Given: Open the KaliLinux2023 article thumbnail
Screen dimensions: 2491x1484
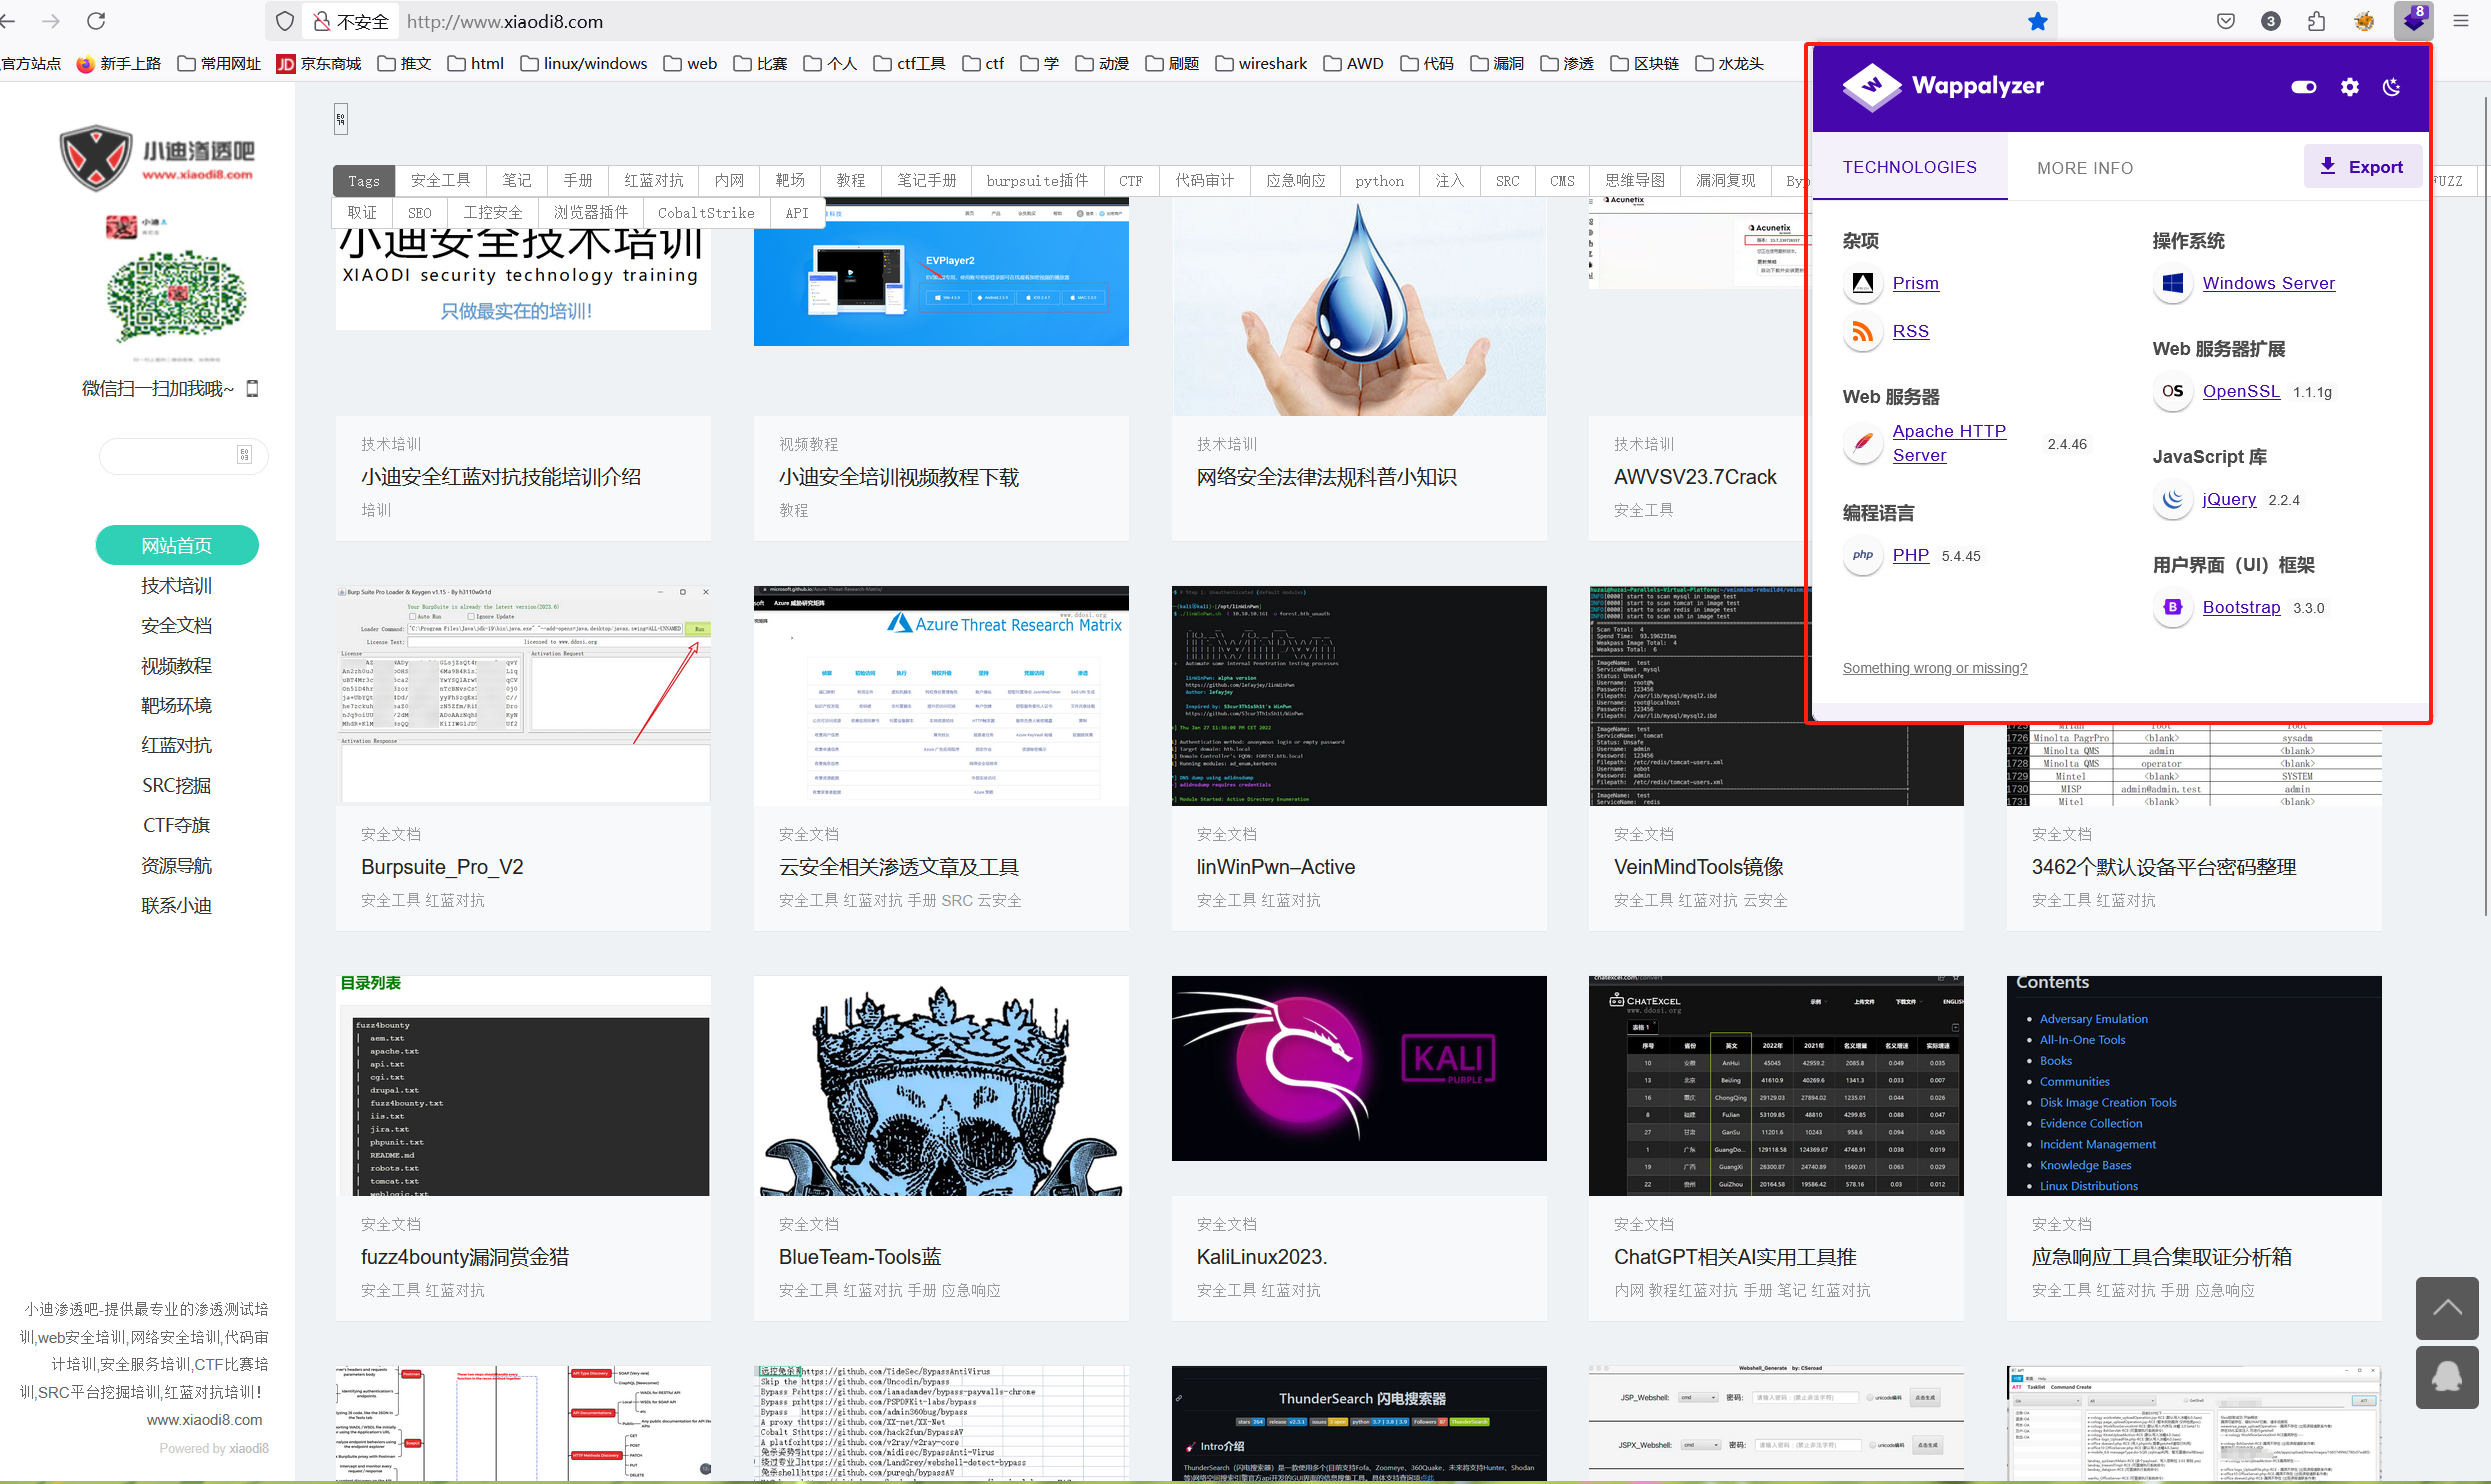Looking at the screenshot, I should click(1358, 1068).
